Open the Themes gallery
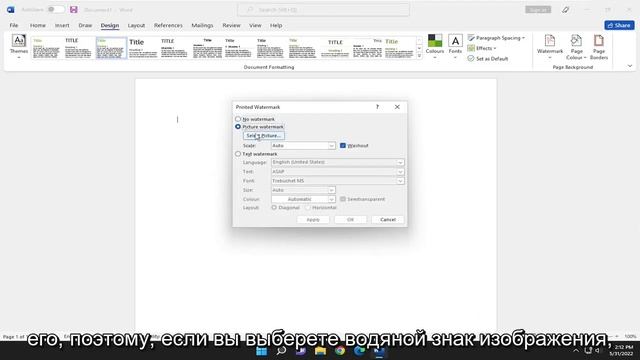 (x=19, y=46)
